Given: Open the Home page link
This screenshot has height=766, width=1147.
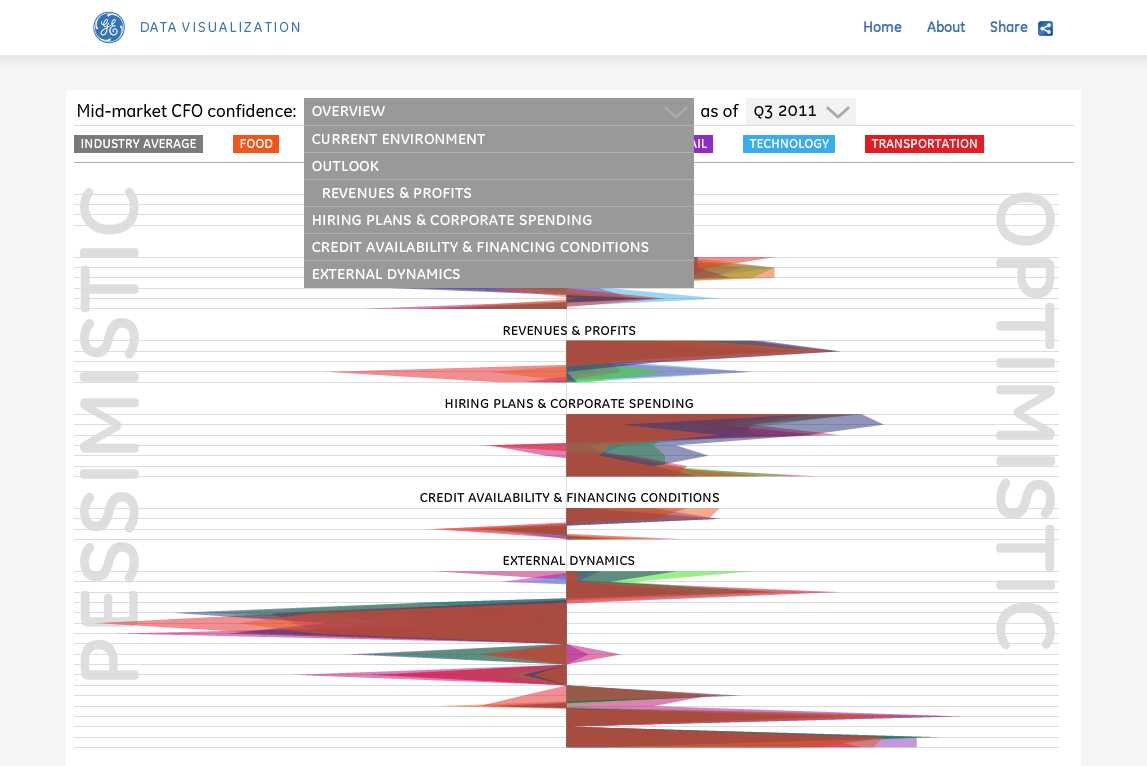Looking at the screenshot, I should (882, 27).
